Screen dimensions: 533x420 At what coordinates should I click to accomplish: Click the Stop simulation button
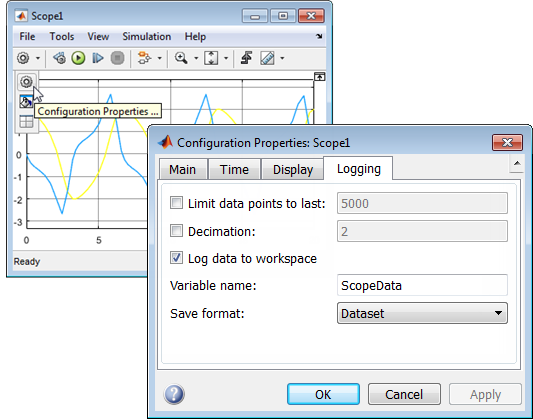(x=118, y=58)
